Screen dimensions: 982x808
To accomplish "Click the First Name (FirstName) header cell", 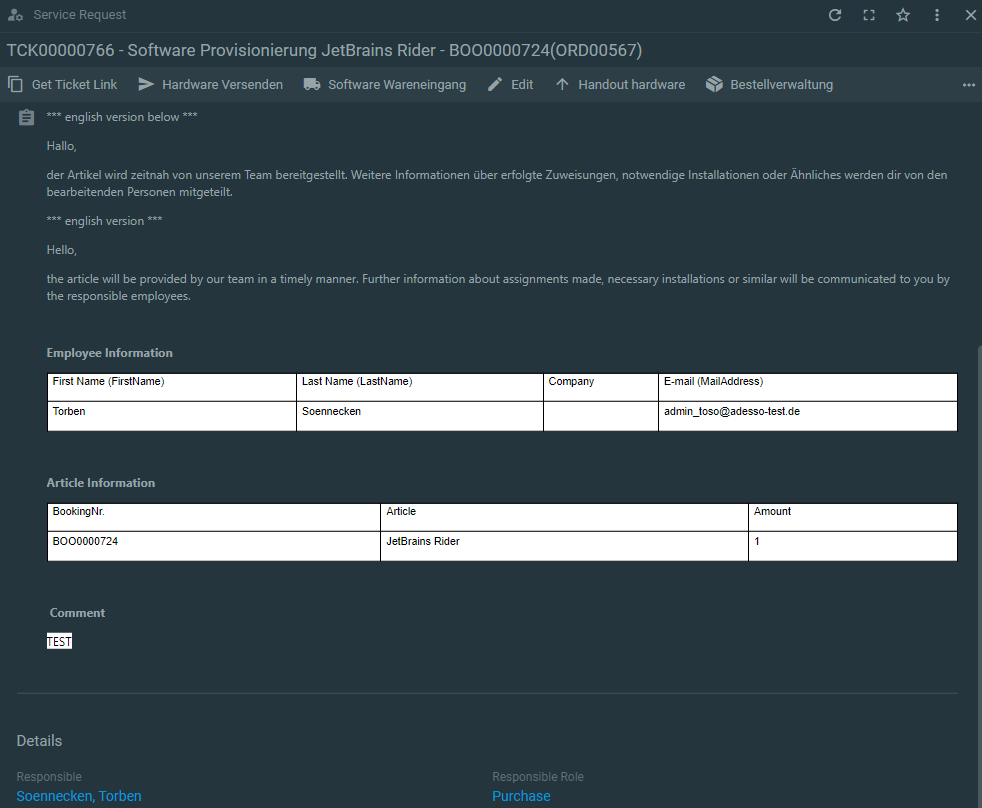I will 172,387.
